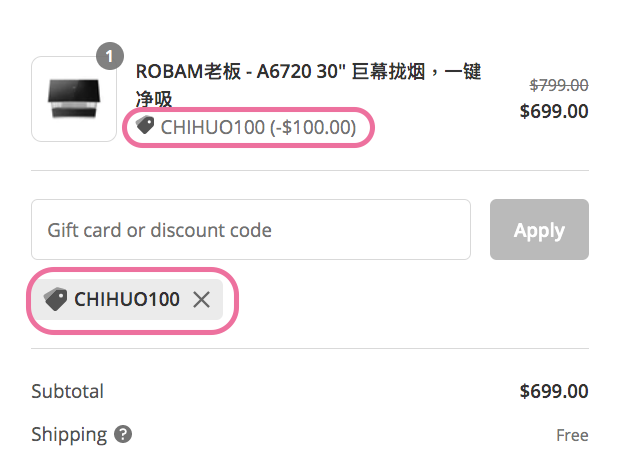The image size is (635, 455).
Task: Remove the CHIHUO100 discount code
Action: [x=201, y=300]
